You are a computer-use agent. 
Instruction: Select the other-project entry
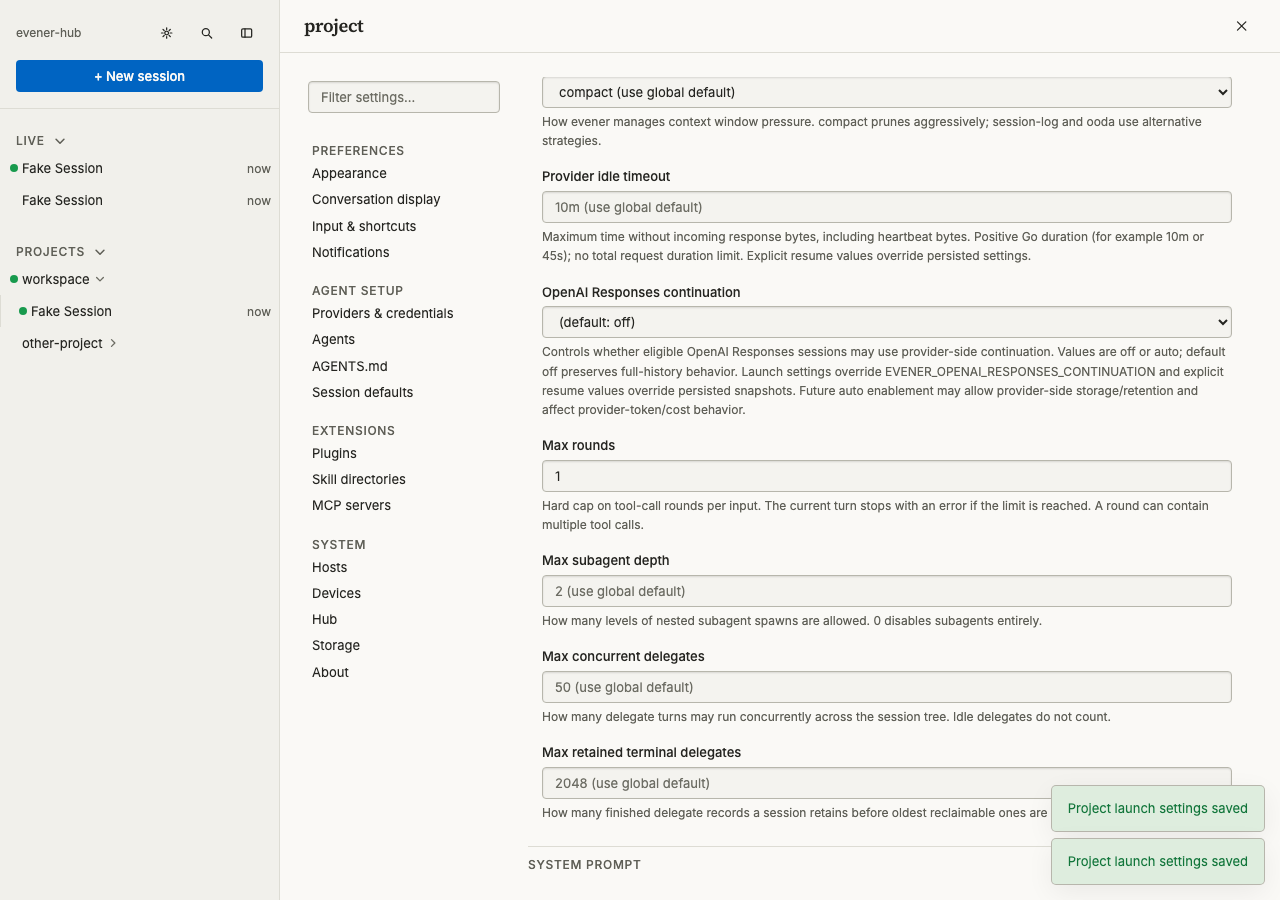point(62,343)
